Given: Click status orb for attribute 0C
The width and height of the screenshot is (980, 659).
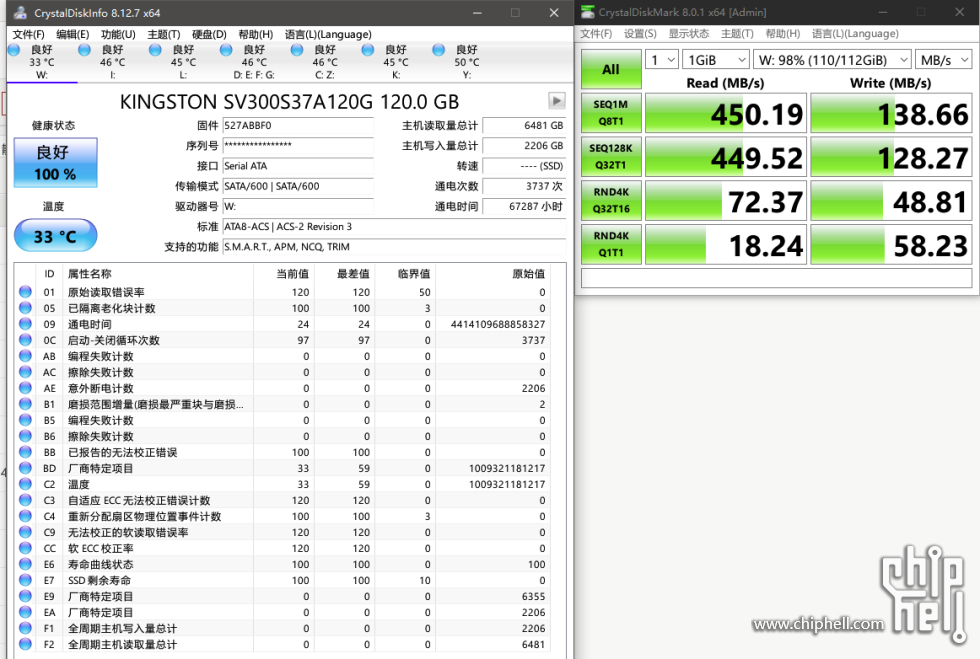Looking at the screenshot, I should (x=25, y=340).
